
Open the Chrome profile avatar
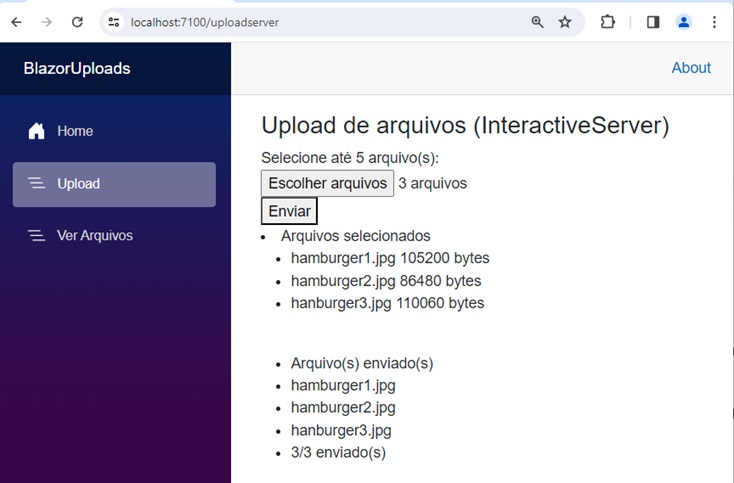point(684,22)
